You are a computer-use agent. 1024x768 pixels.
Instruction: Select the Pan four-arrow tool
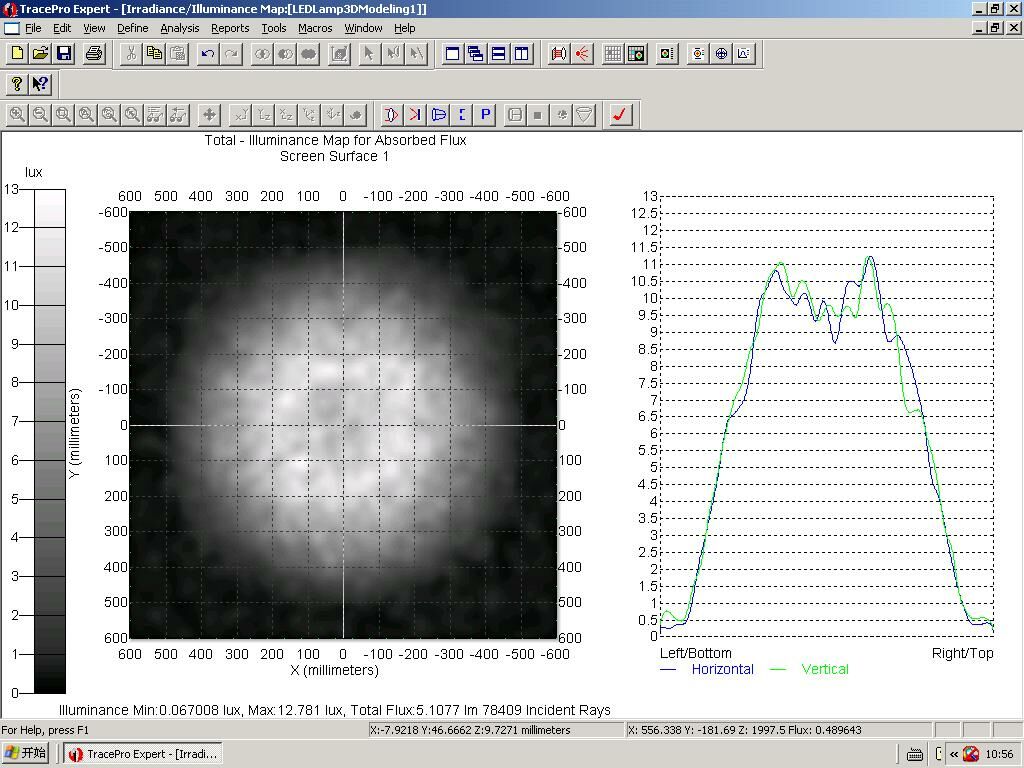coord(209,115)
